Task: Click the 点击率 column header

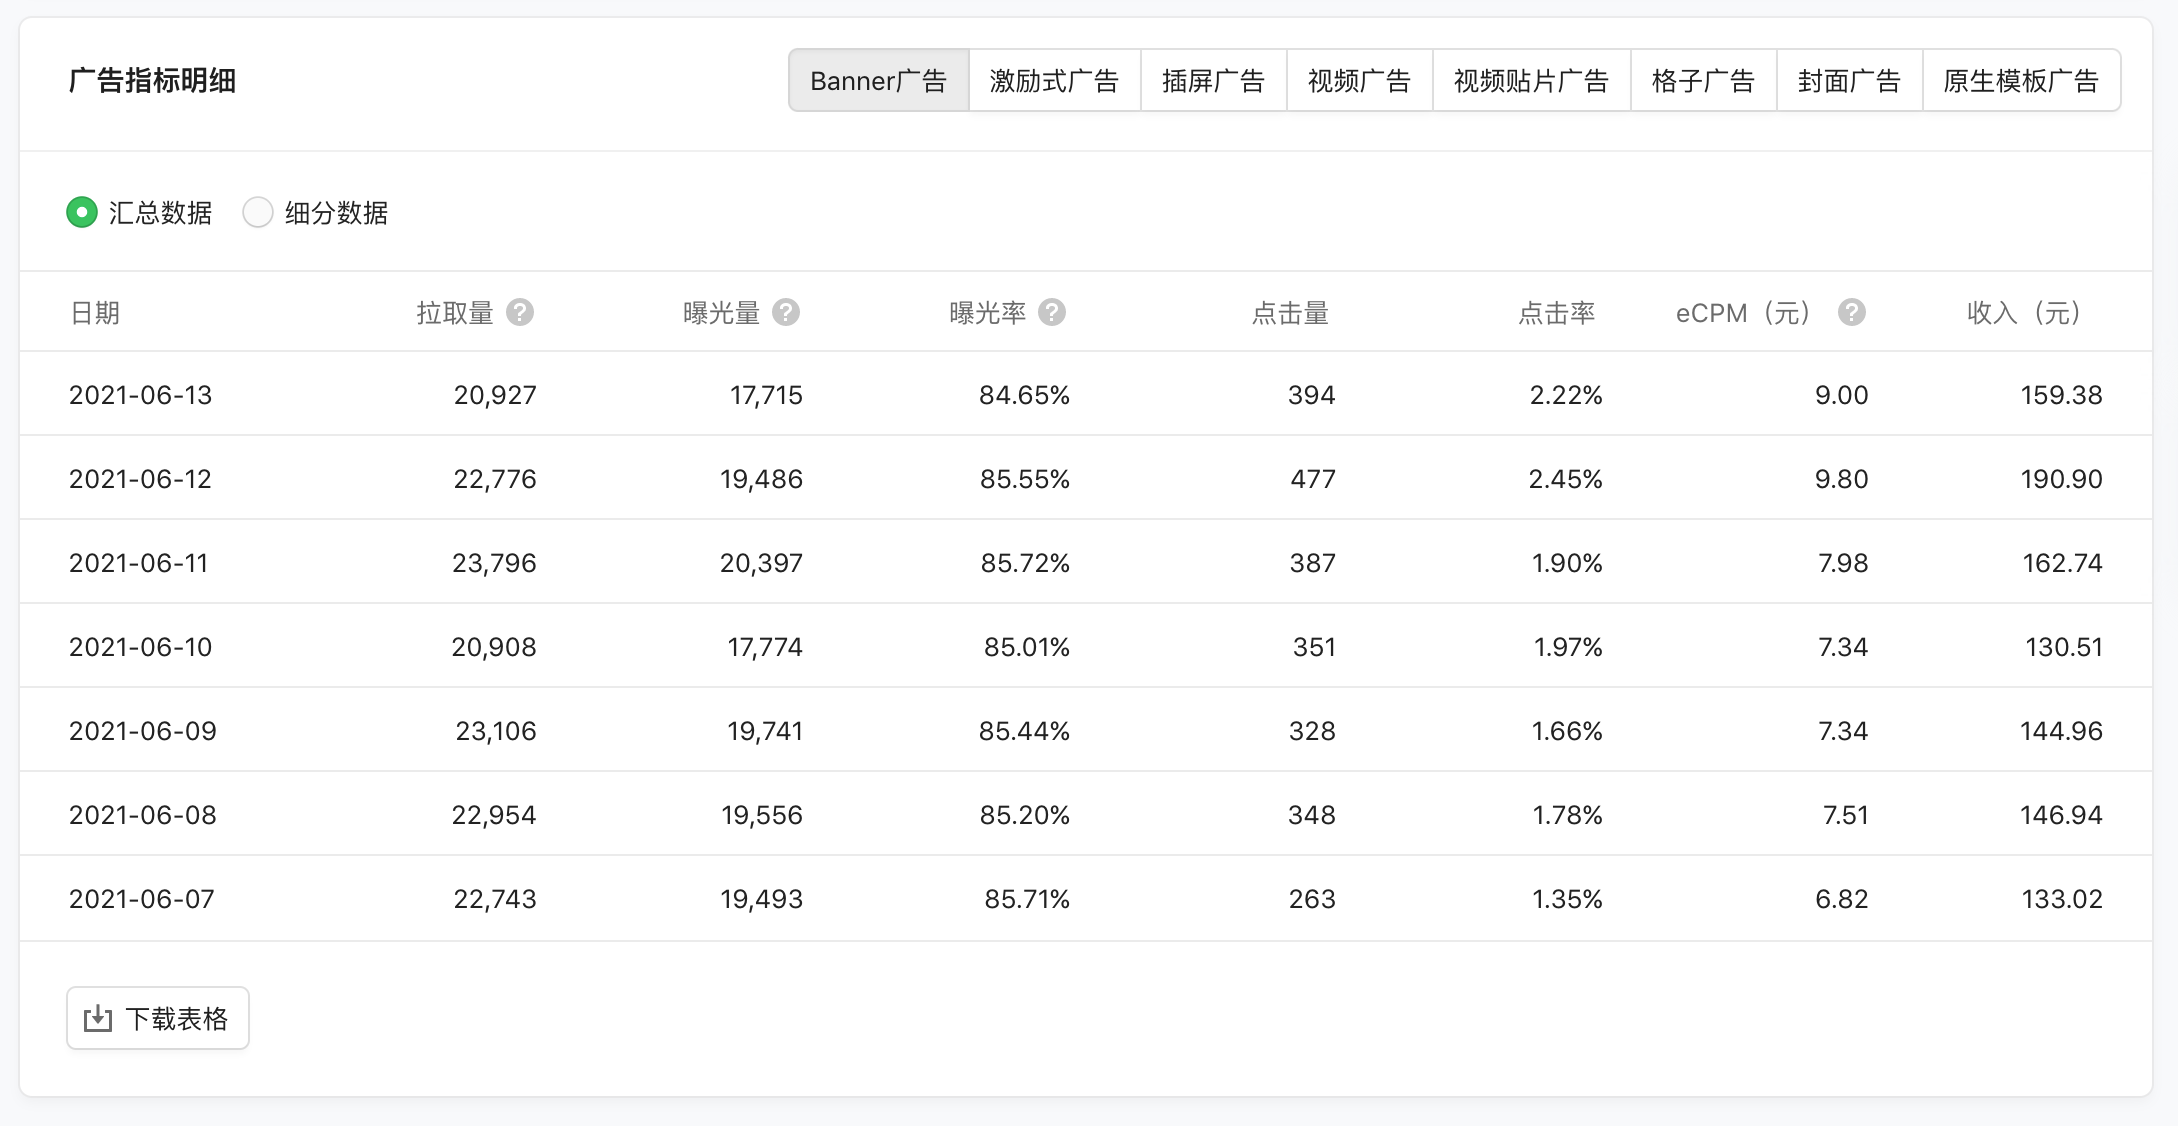Action: pos(1556,313)
